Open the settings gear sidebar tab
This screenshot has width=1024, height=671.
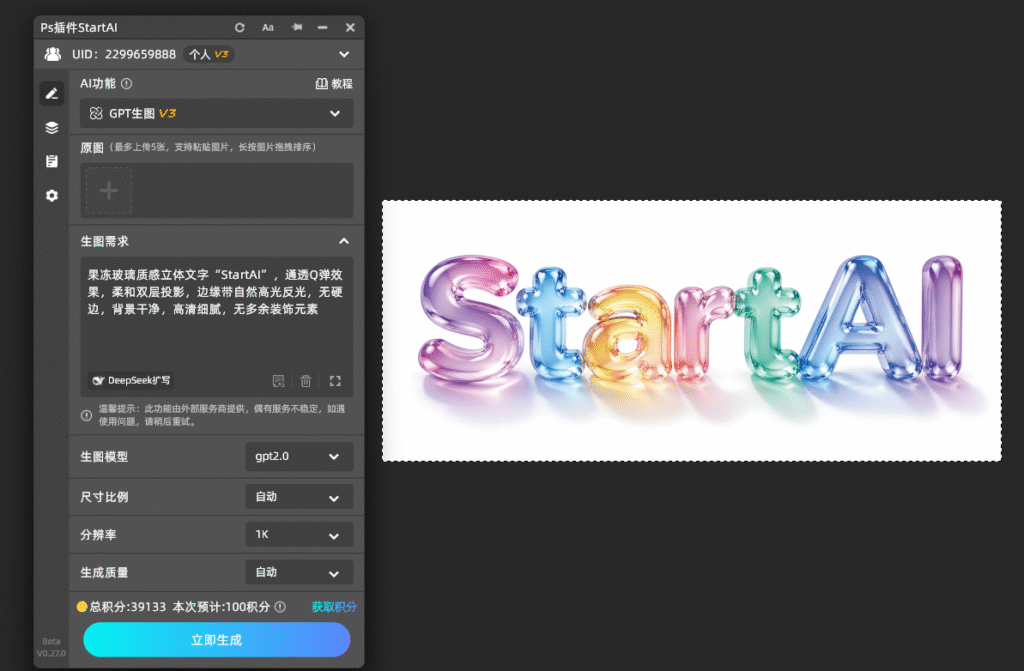click(x=52, y=195)
